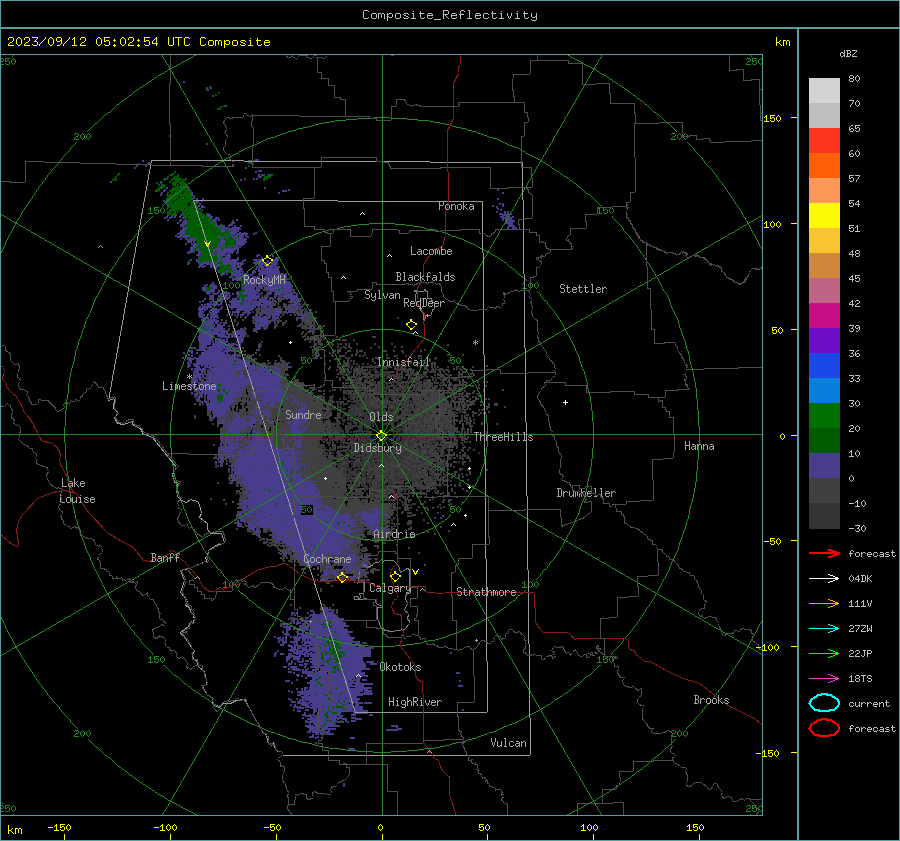Click the Olds map label

[x=381, y=417]
